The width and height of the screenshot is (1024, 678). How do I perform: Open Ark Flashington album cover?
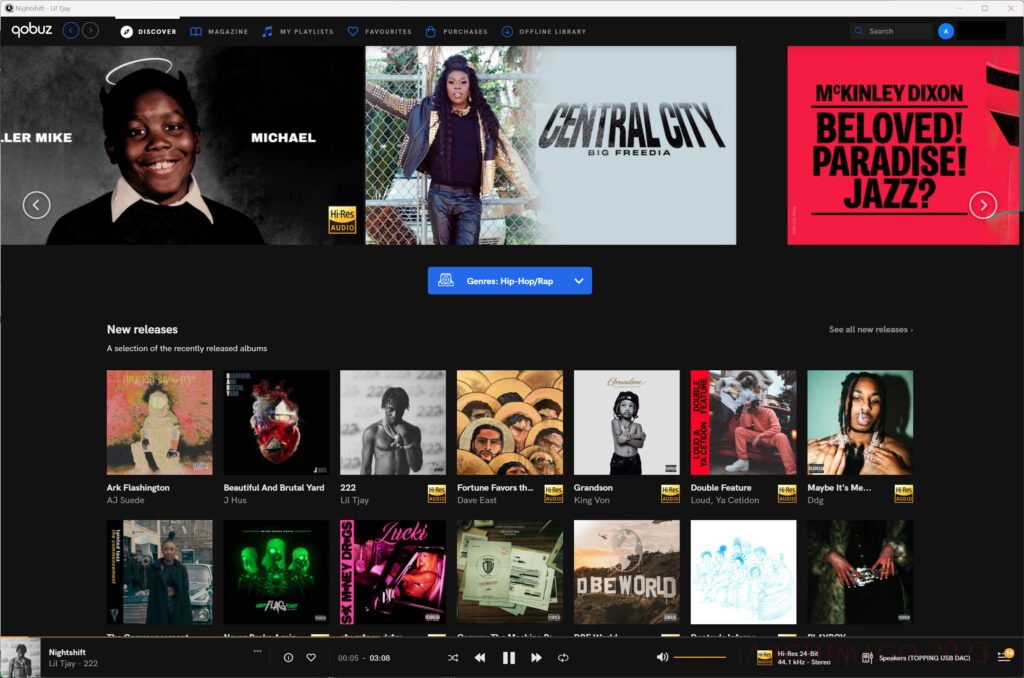(159, 423)
